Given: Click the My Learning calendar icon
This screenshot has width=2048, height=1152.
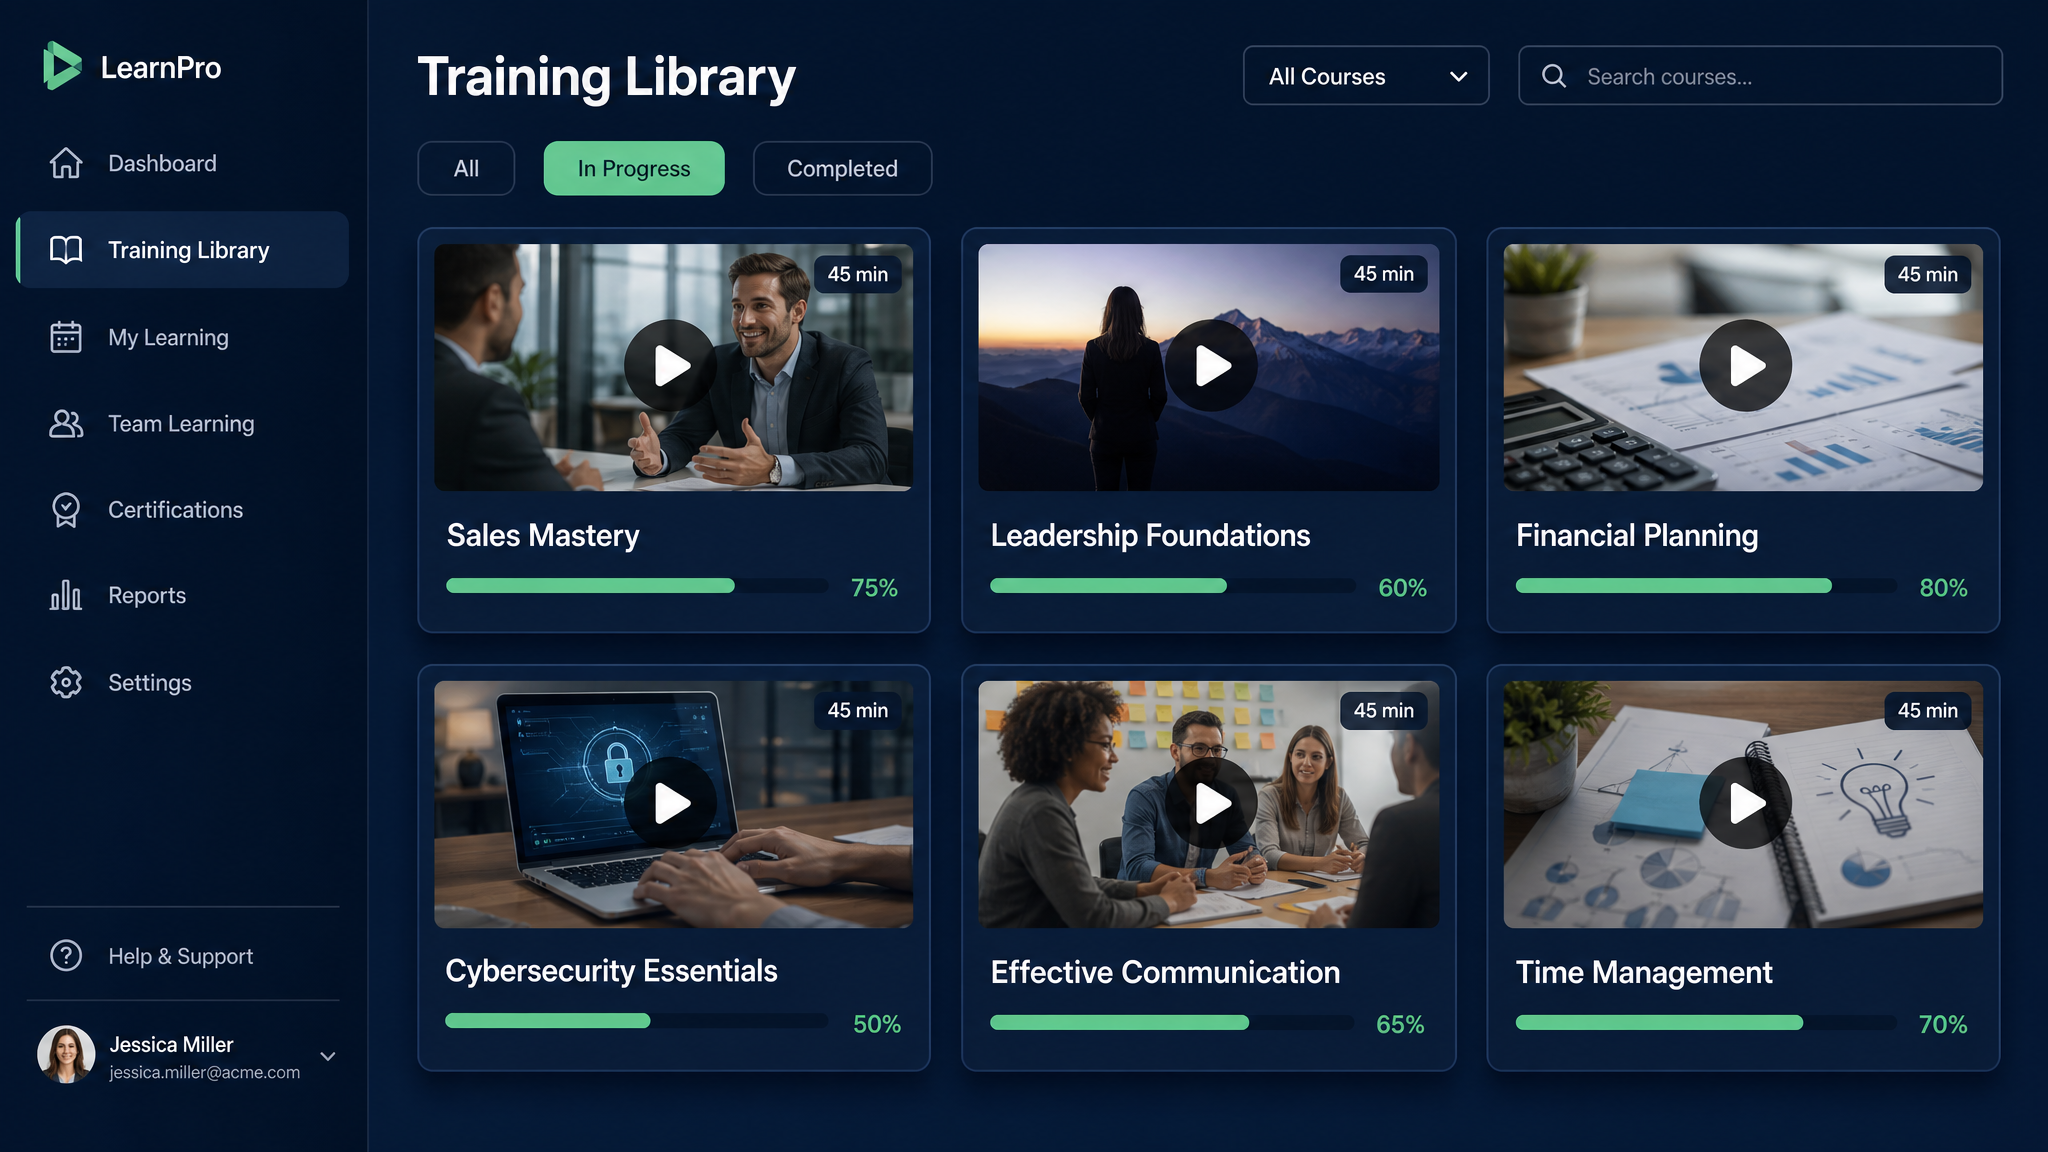Looking at the screenshot, I should point(66,337).
